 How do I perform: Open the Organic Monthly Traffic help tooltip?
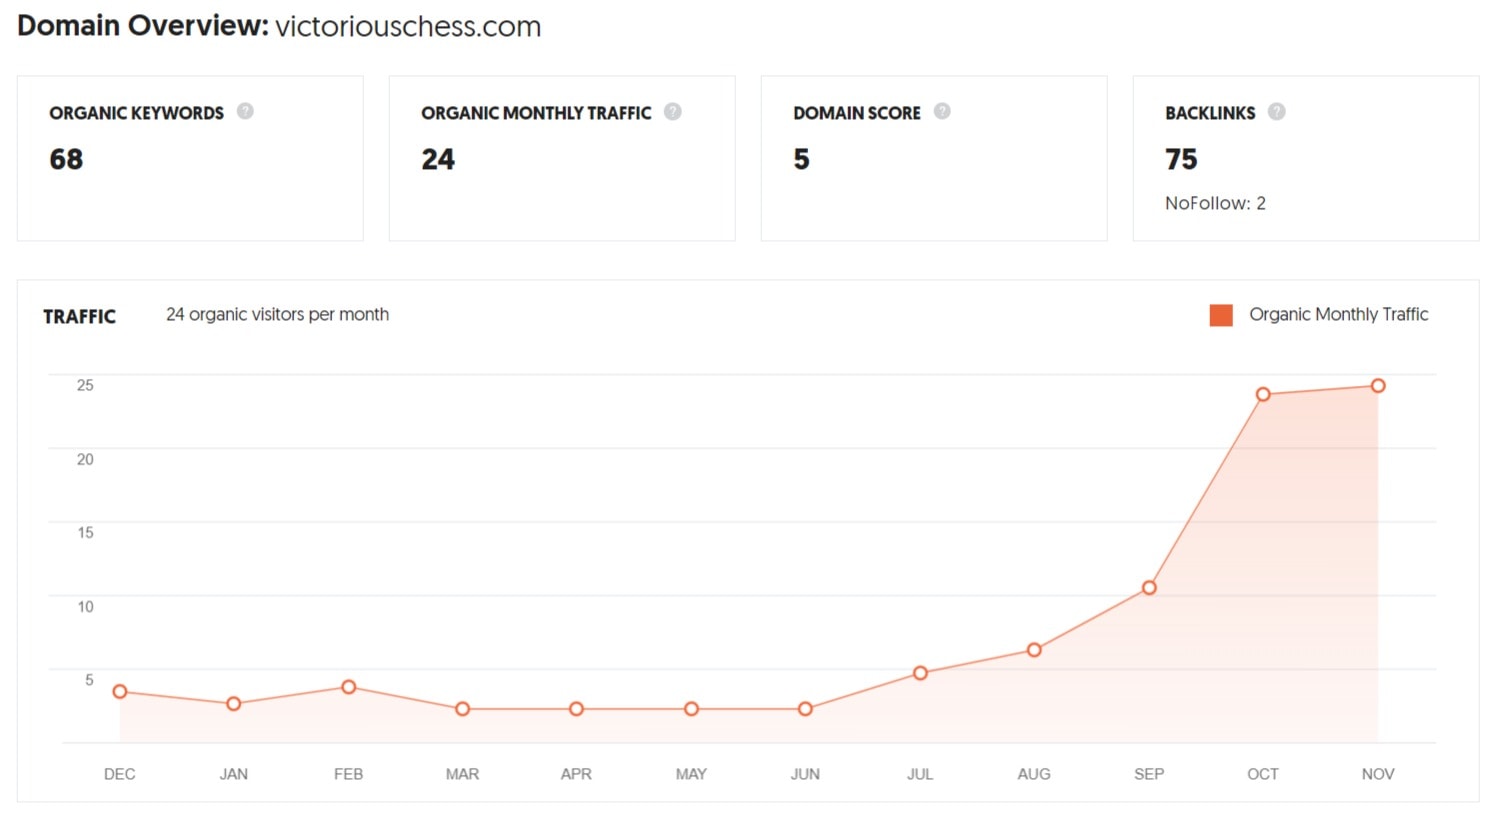coord(673,111)
